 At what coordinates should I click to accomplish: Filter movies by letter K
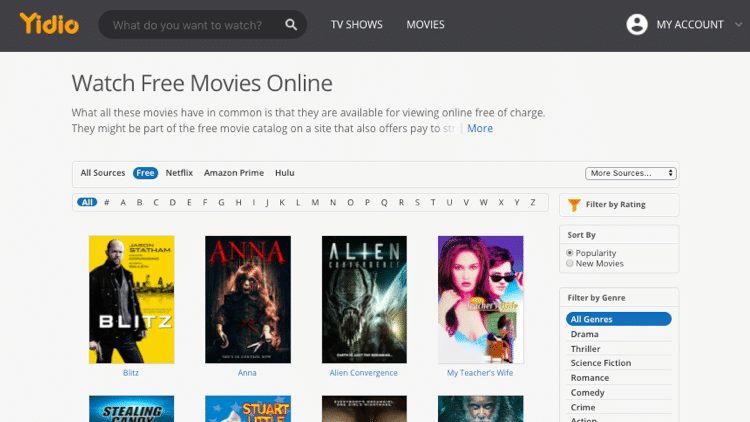tap(282, 202)
